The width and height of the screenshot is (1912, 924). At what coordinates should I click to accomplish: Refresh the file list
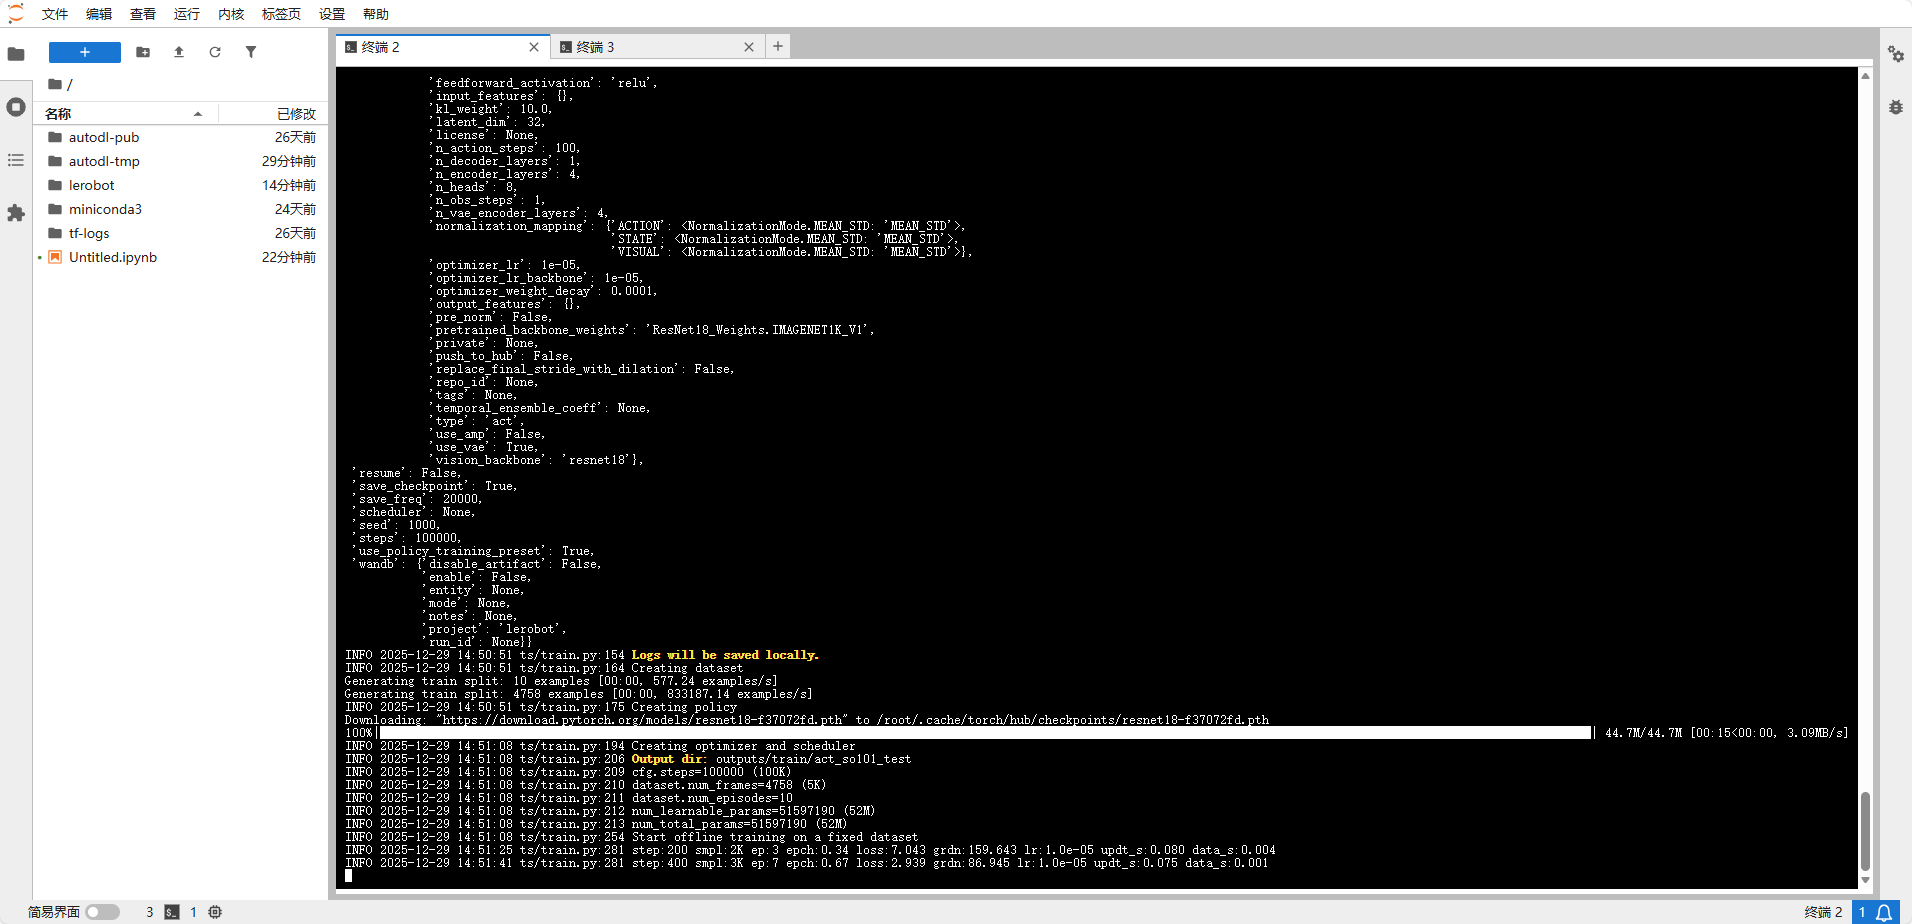click(215, 52)
